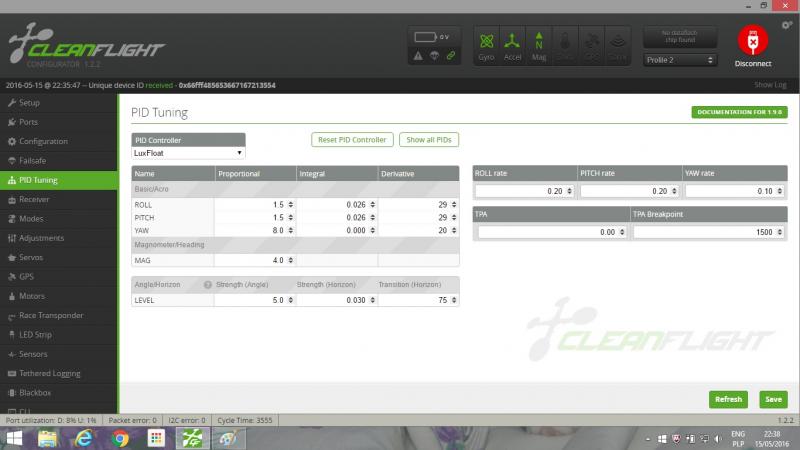The width and height of the screenshot is (800, 450).
Task: Save the PID tuning settings
Action: click(x=773, y=399)
